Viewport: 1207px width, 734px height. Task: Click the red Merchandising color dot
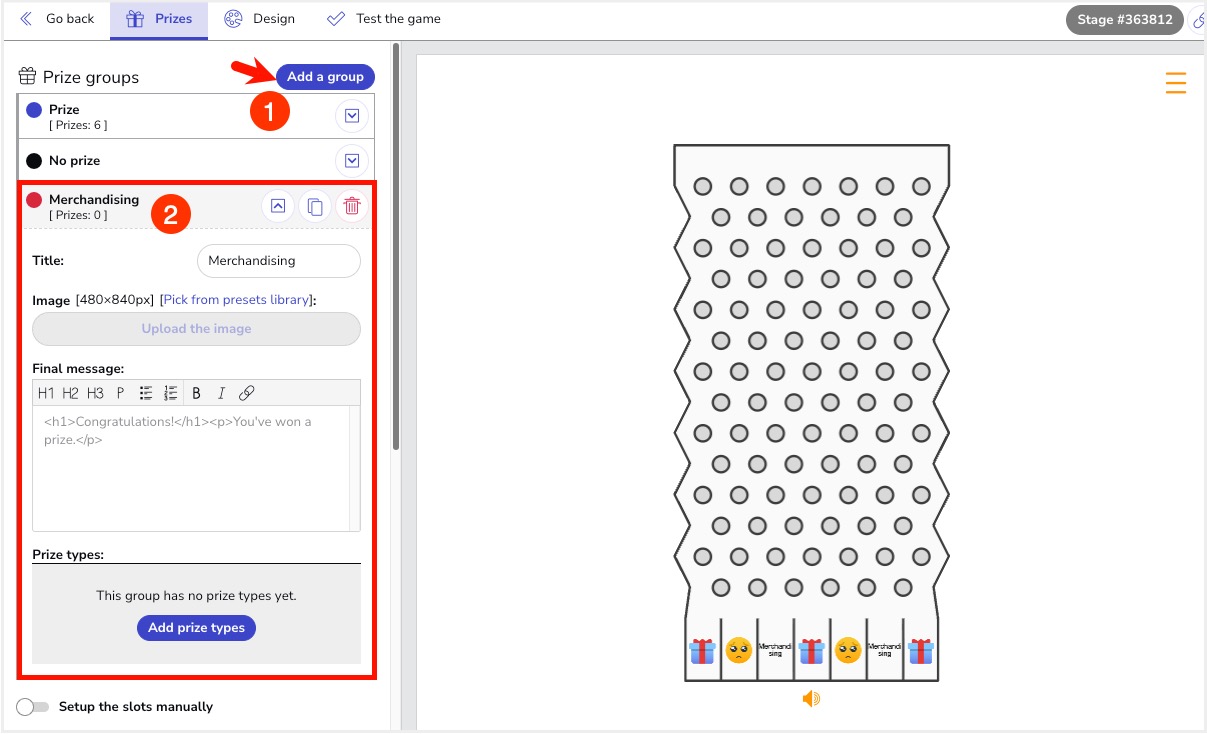point(34,200)
